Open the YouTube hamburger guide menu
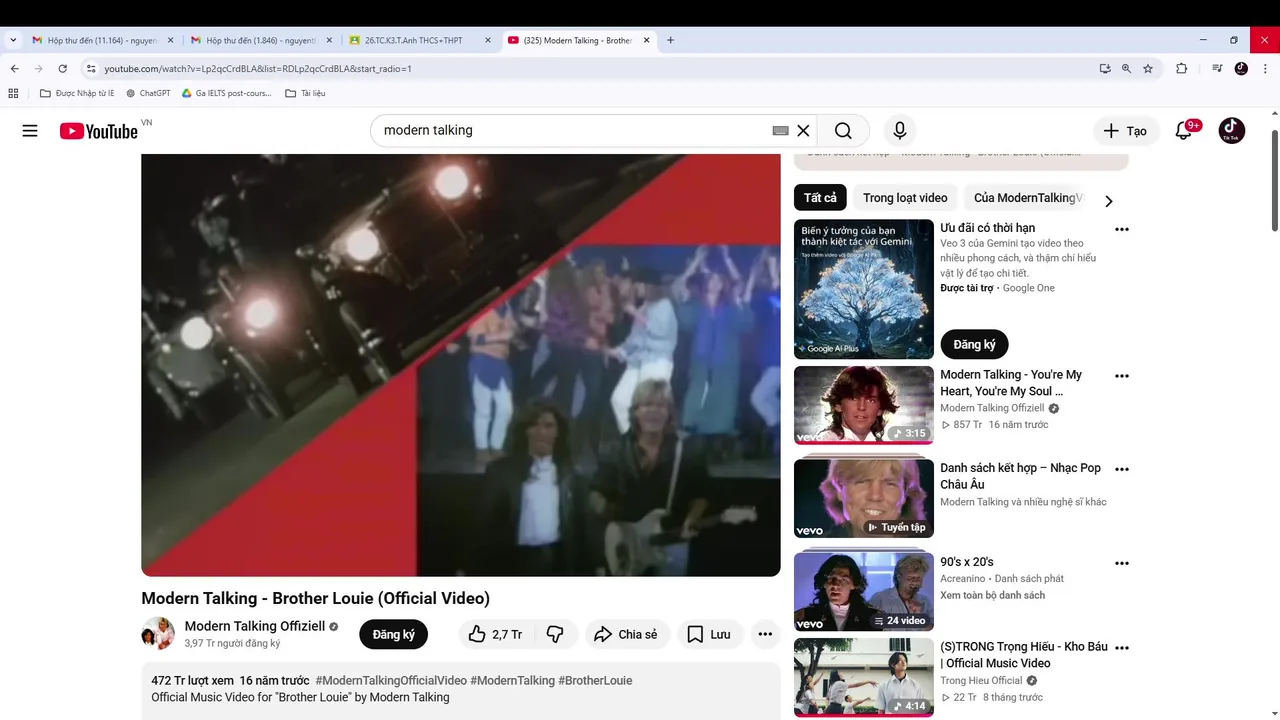 [30, 131]
